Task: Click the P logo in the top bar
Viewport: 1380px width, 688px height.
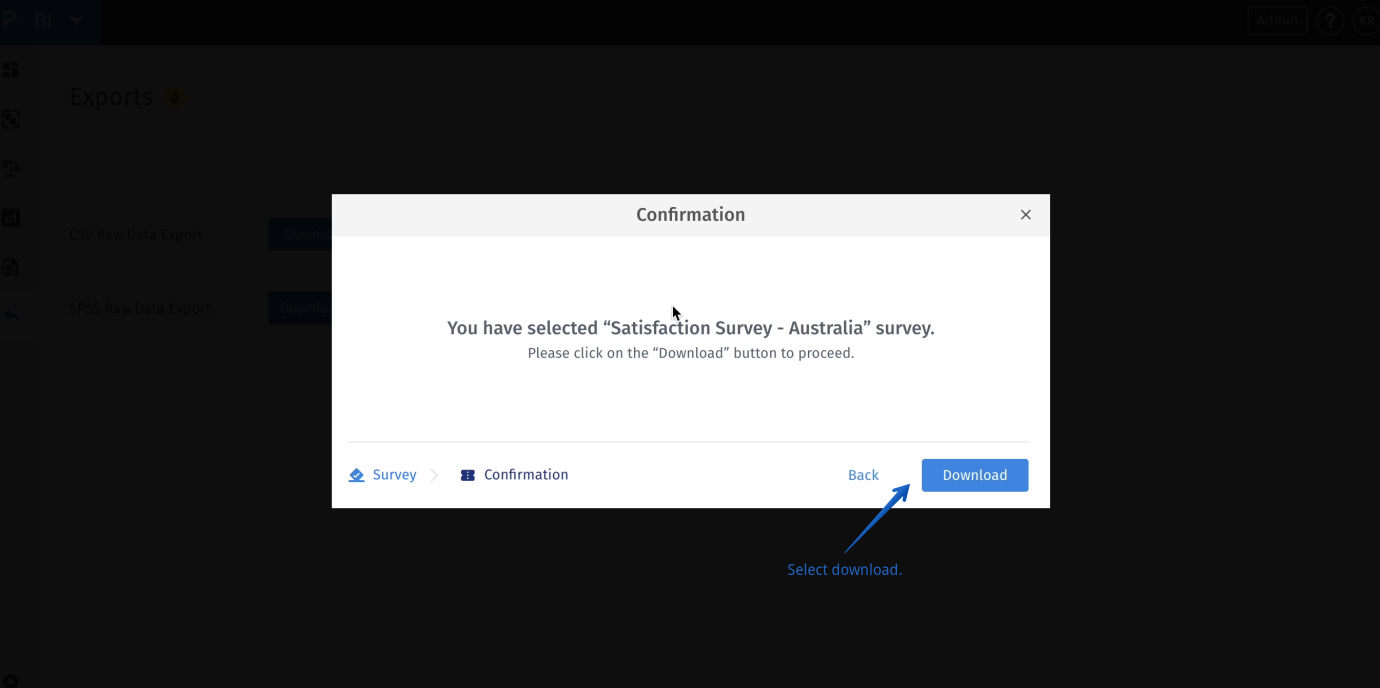Action: 10,19
